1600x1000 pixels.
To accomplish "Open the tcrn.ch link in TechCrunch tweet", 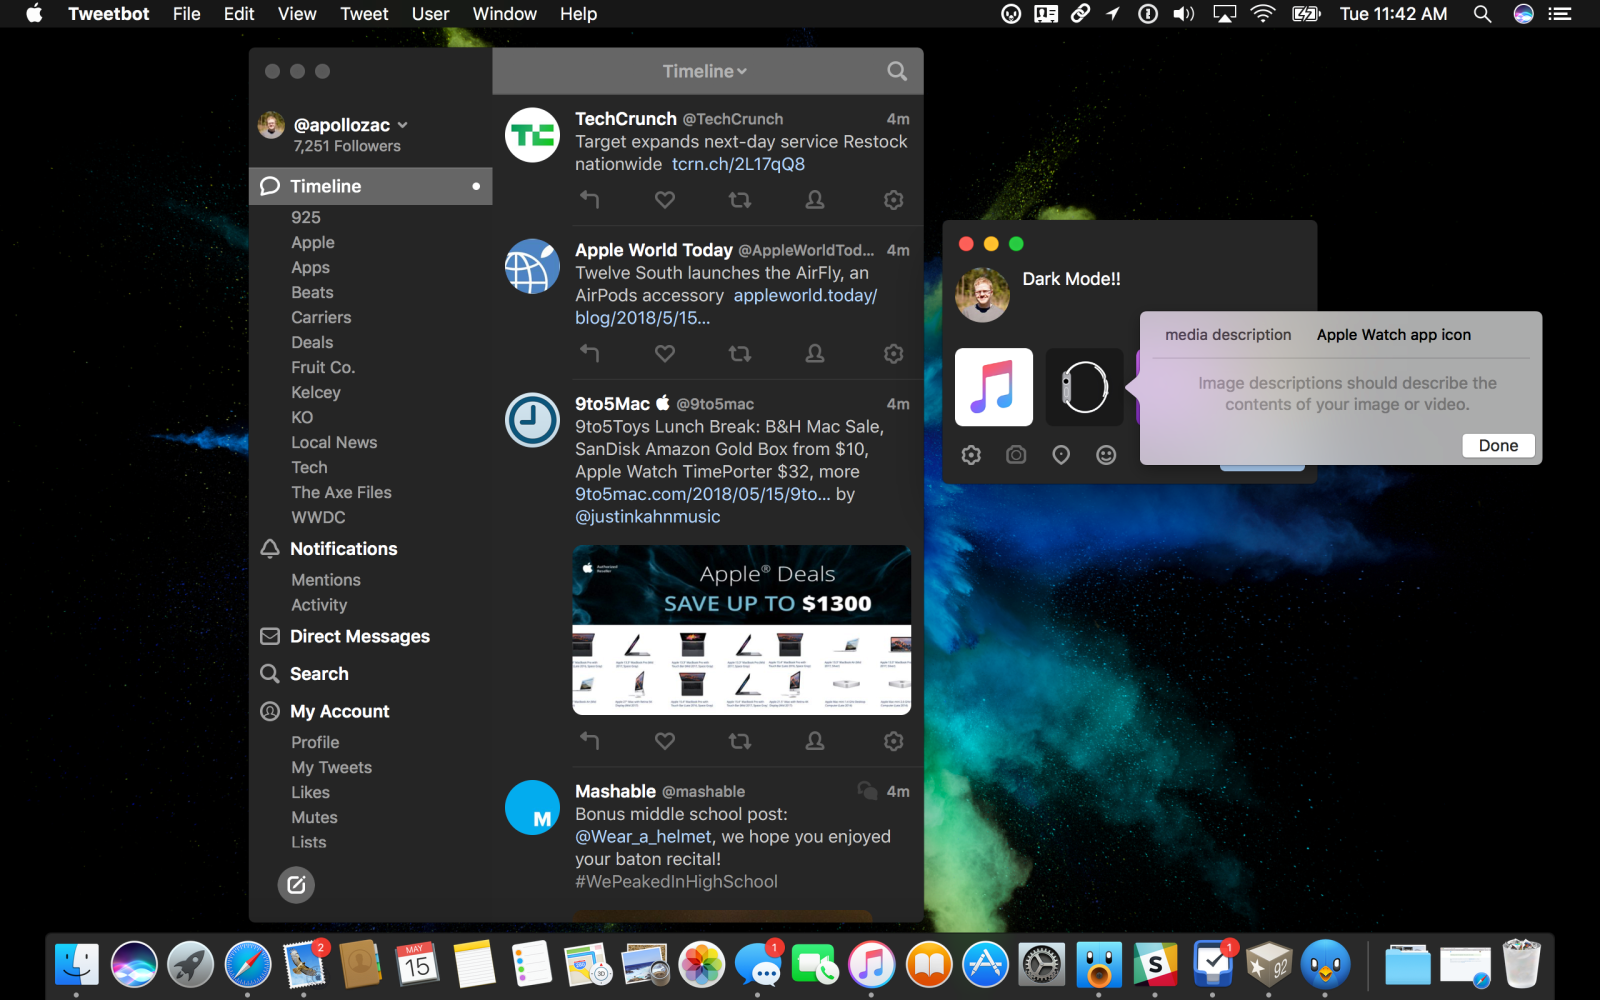I will [738, 164].
